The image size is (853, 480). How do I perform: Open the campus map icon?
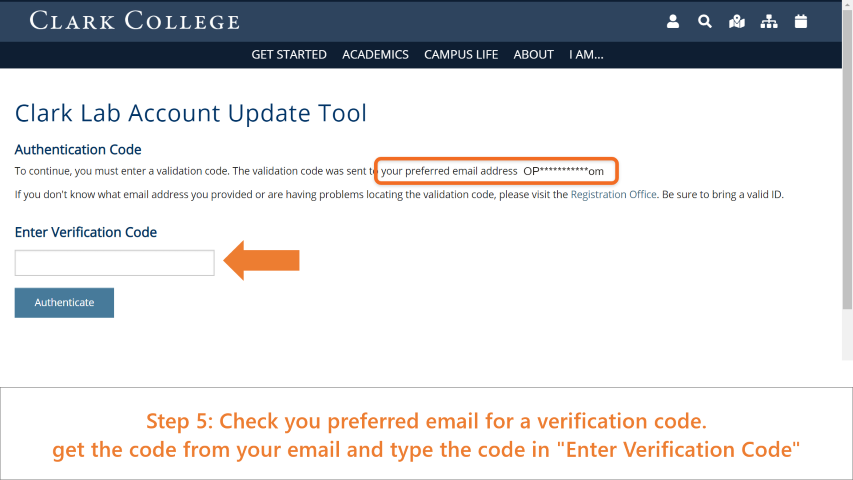(737, 22)
